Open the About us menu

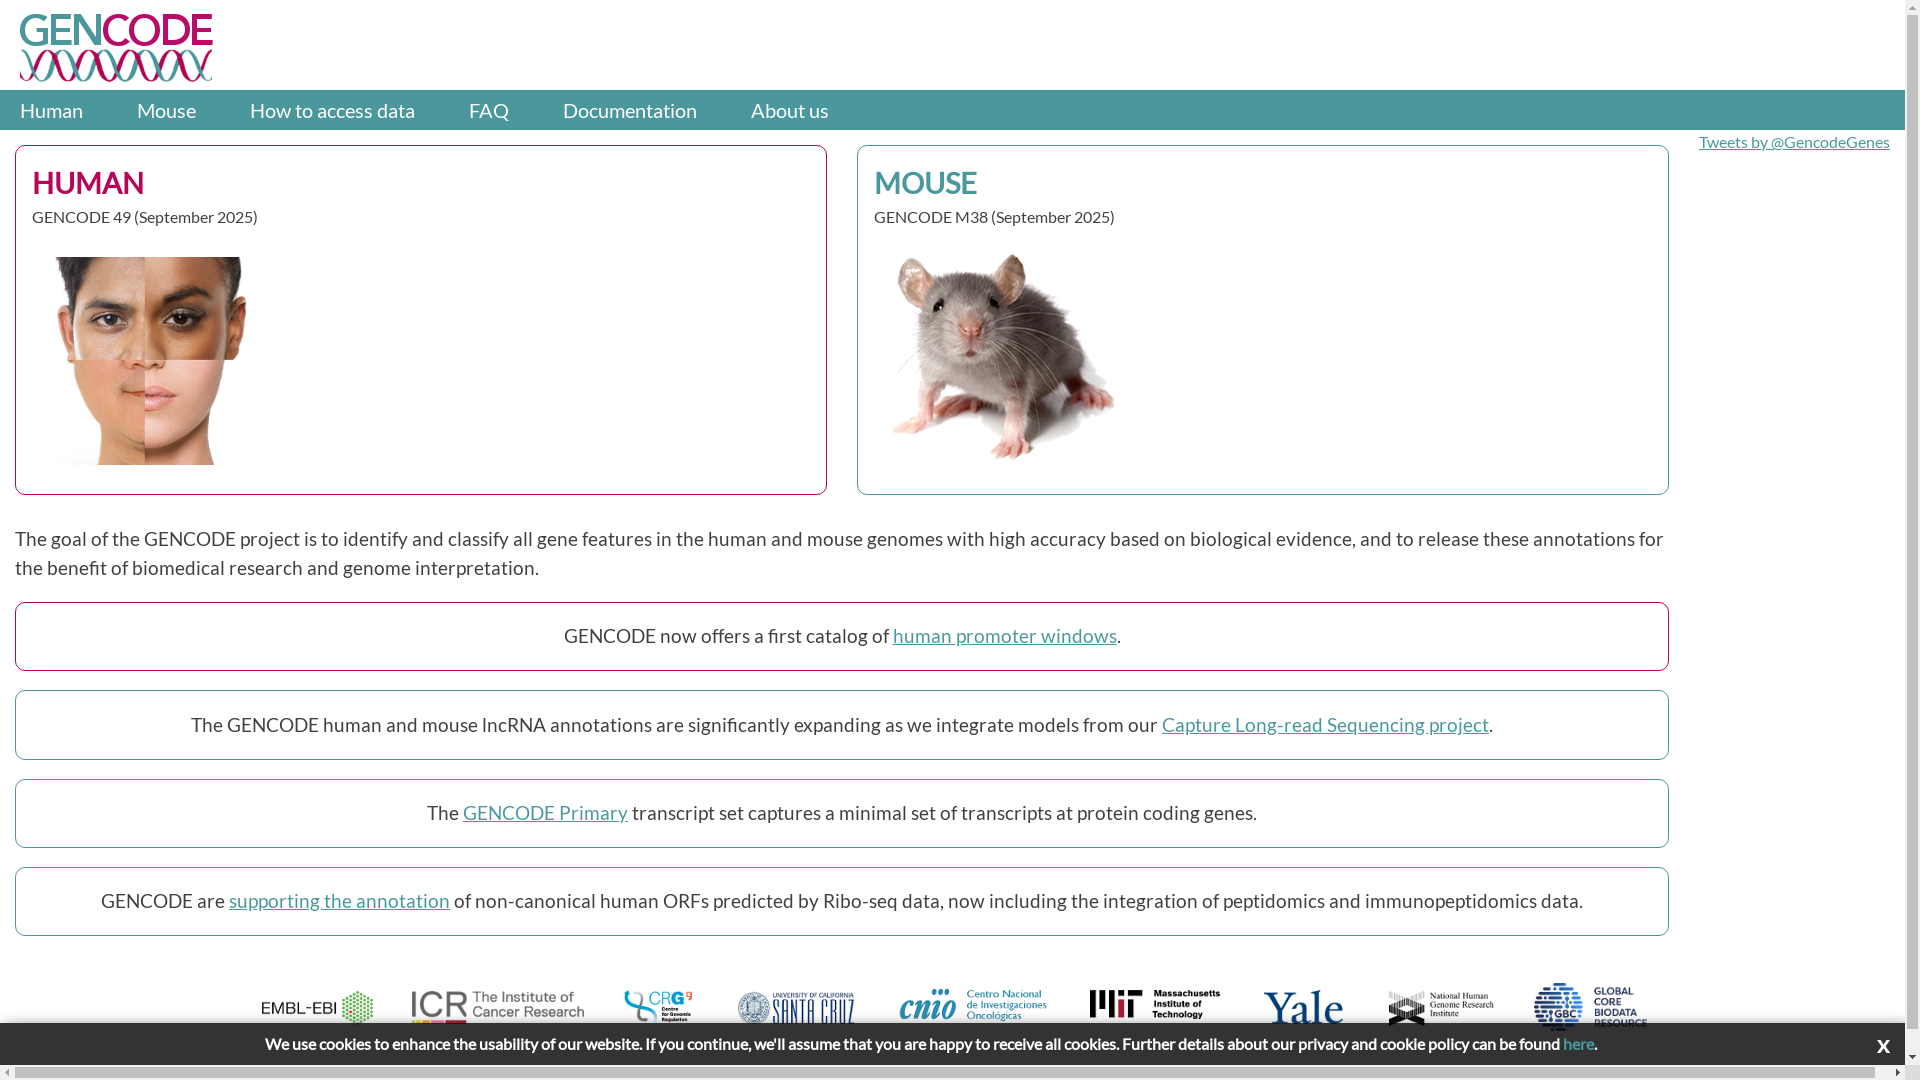pyautogui.click(x=789, y=110)
